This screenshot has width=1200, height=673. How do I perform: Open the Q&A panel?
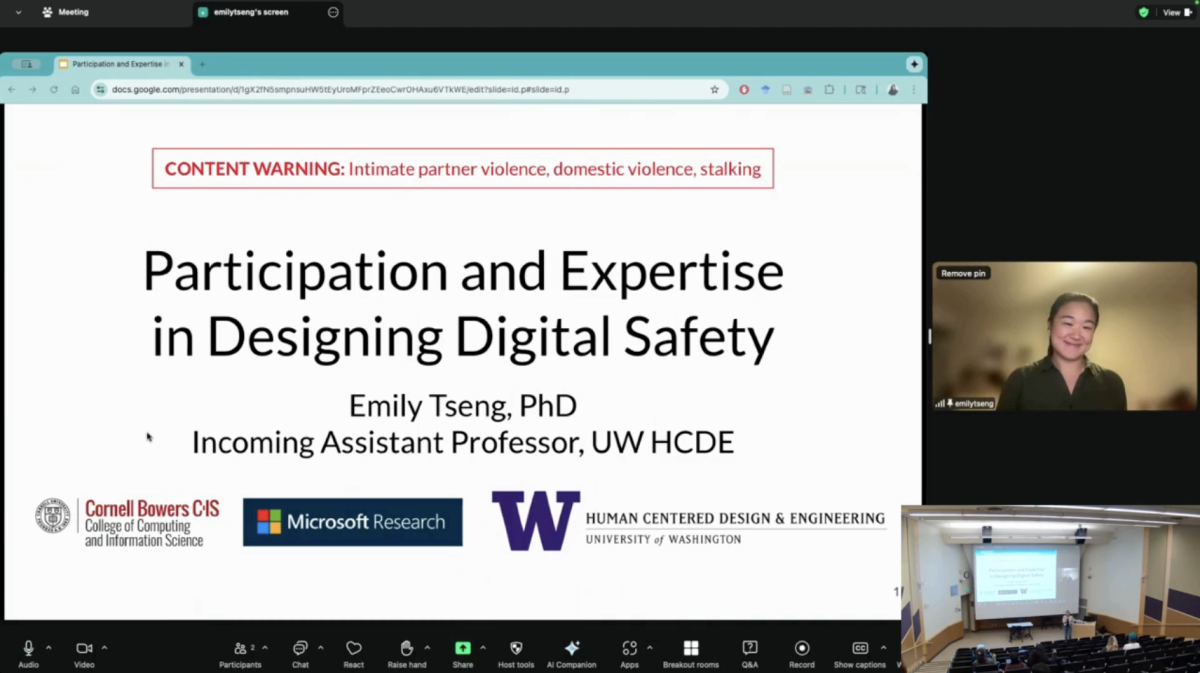point(750,649)
